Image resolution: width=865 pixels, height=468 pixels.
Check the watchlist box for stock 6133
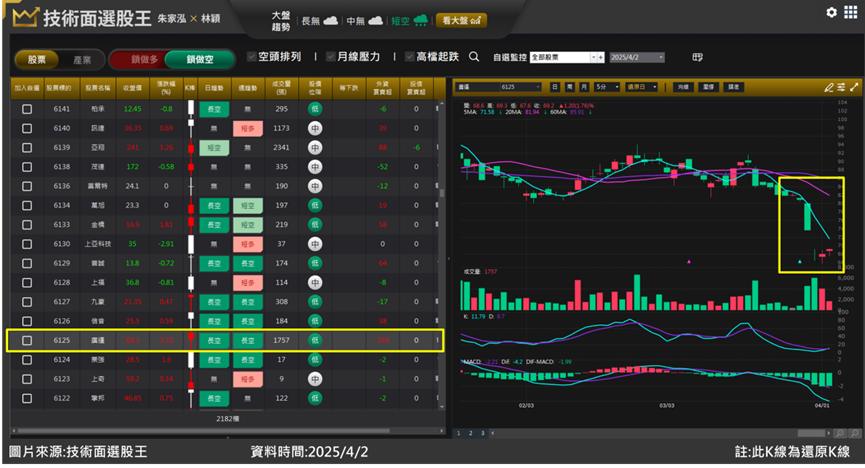pos(26,225)
